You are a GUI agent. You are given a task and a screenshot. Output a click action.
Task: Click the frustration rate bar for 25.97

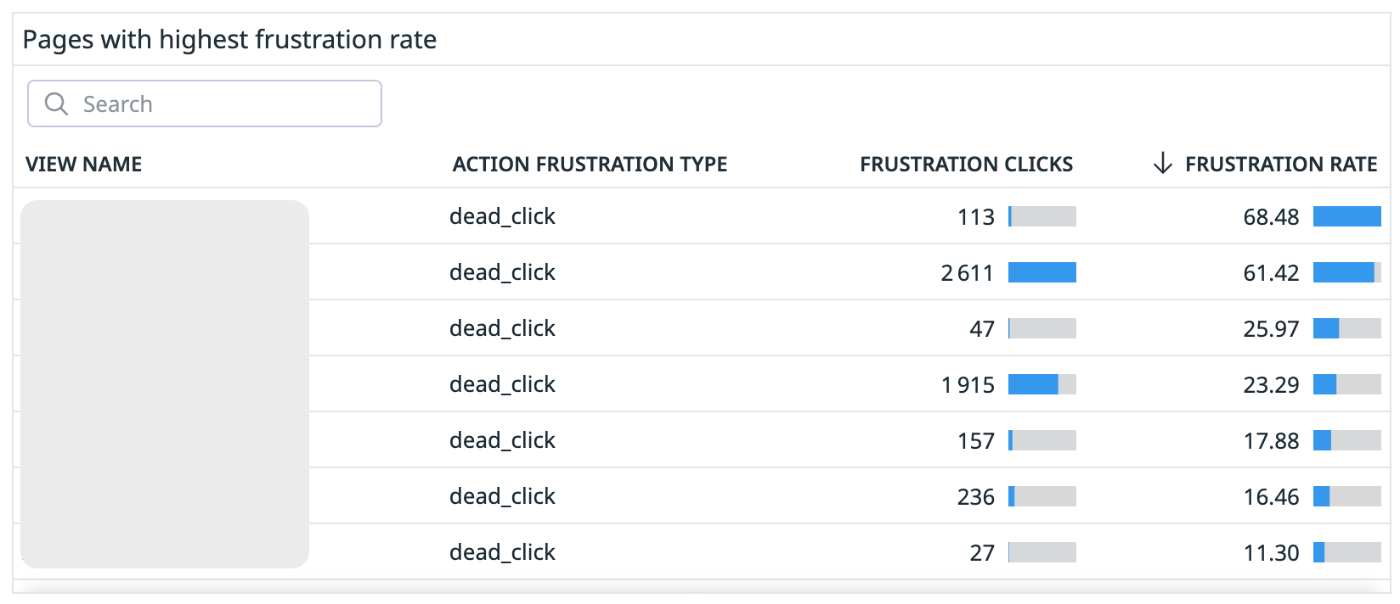tap(1347, 328)
